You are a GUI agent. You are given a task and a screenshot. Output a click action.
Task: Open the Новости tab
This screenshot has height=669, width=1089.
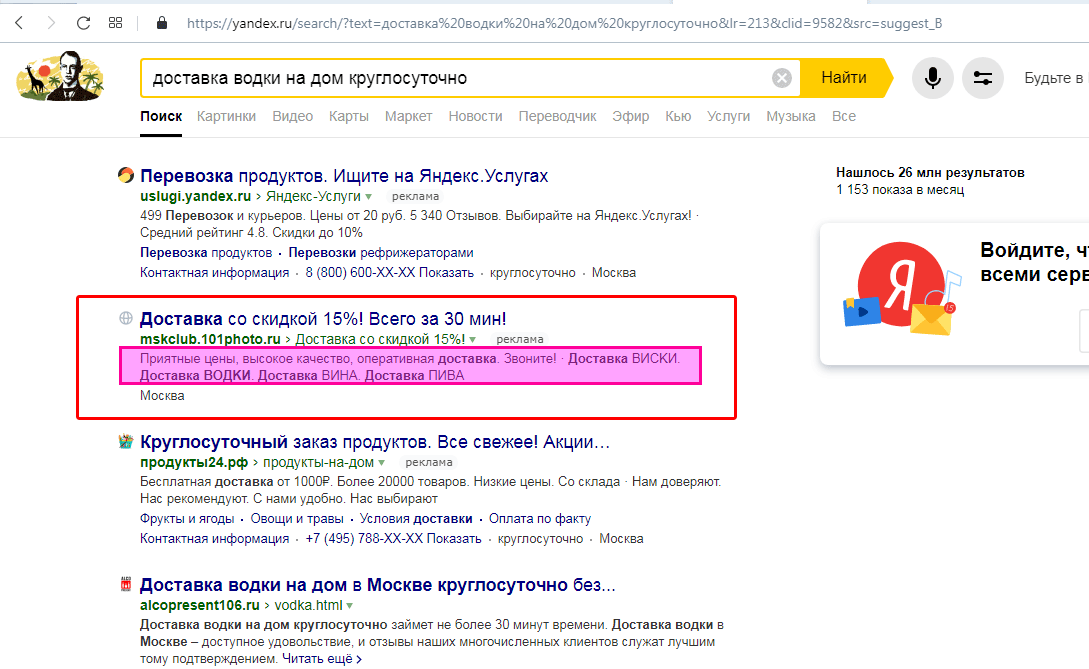click(x=475, y=116)
